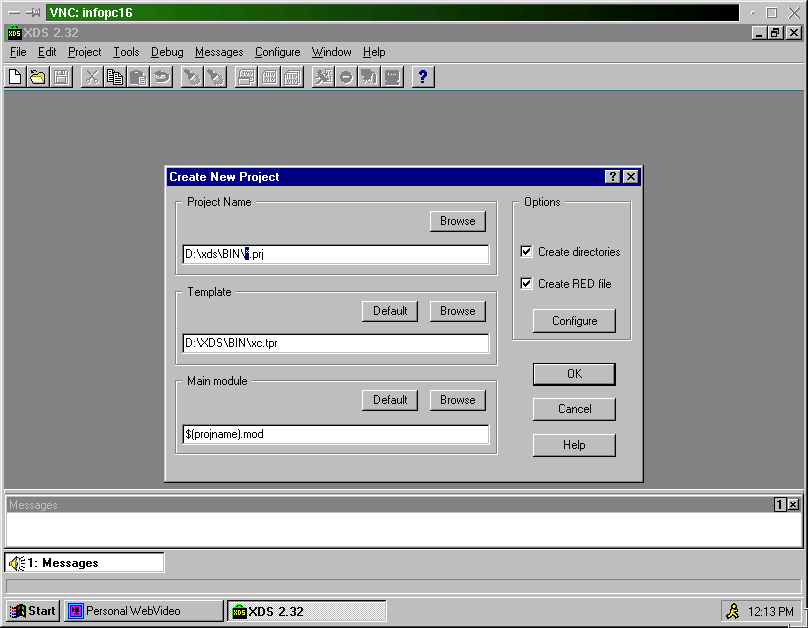Viewport: 808px width, 628px height.
Task: Click the running man Run toolbar icon
Action: tap(323, 77)
